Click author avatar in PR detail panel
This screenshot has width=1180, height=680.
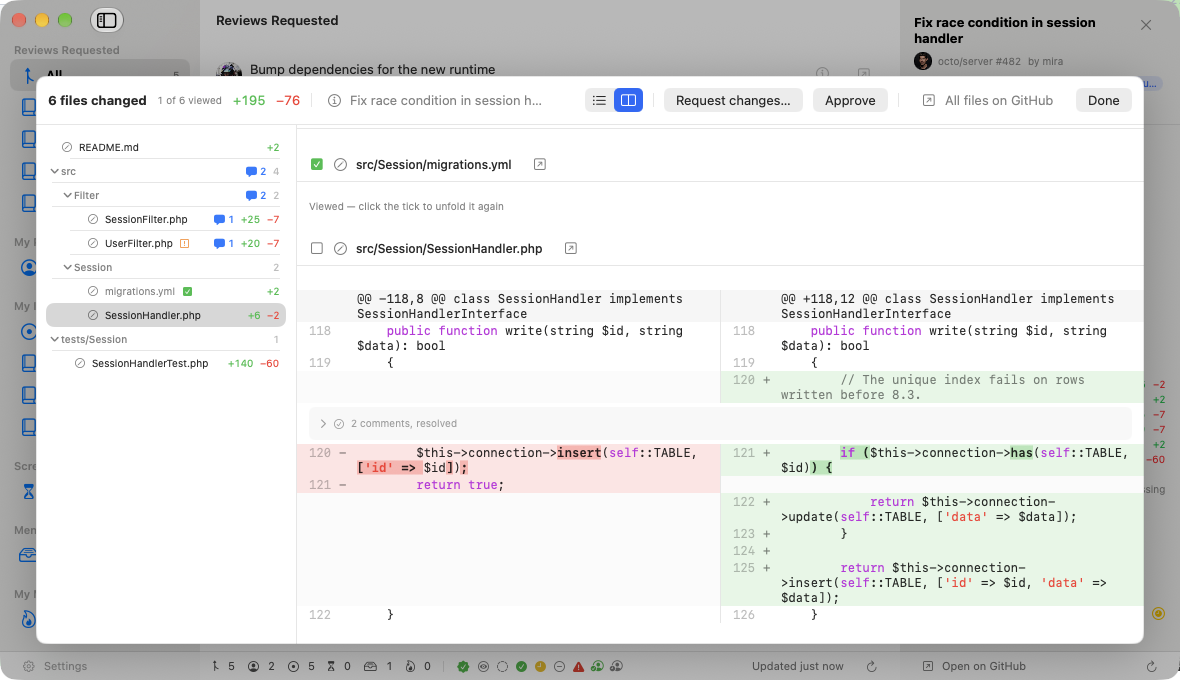pos(923,62)
